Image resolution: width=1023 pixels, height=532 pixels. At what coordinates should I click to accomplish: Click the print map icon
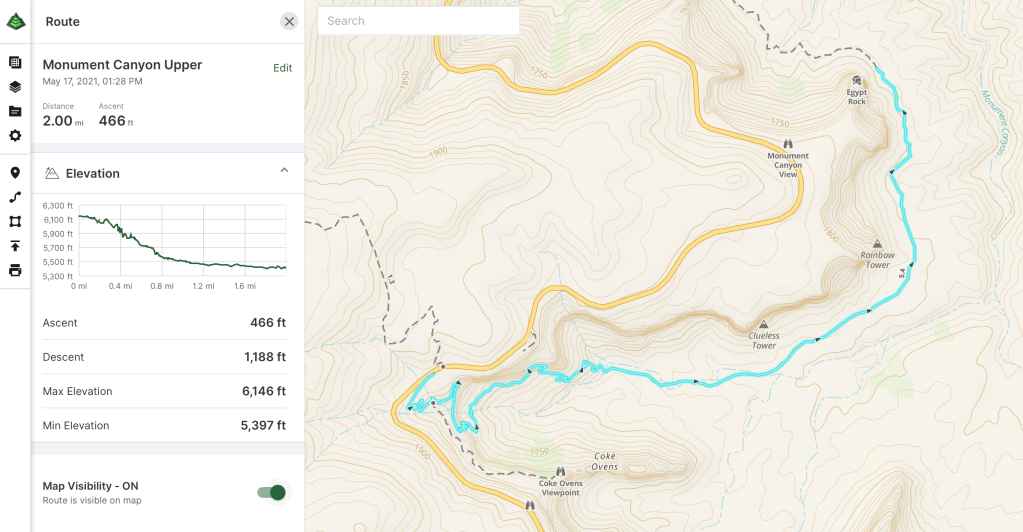point(15,270)
